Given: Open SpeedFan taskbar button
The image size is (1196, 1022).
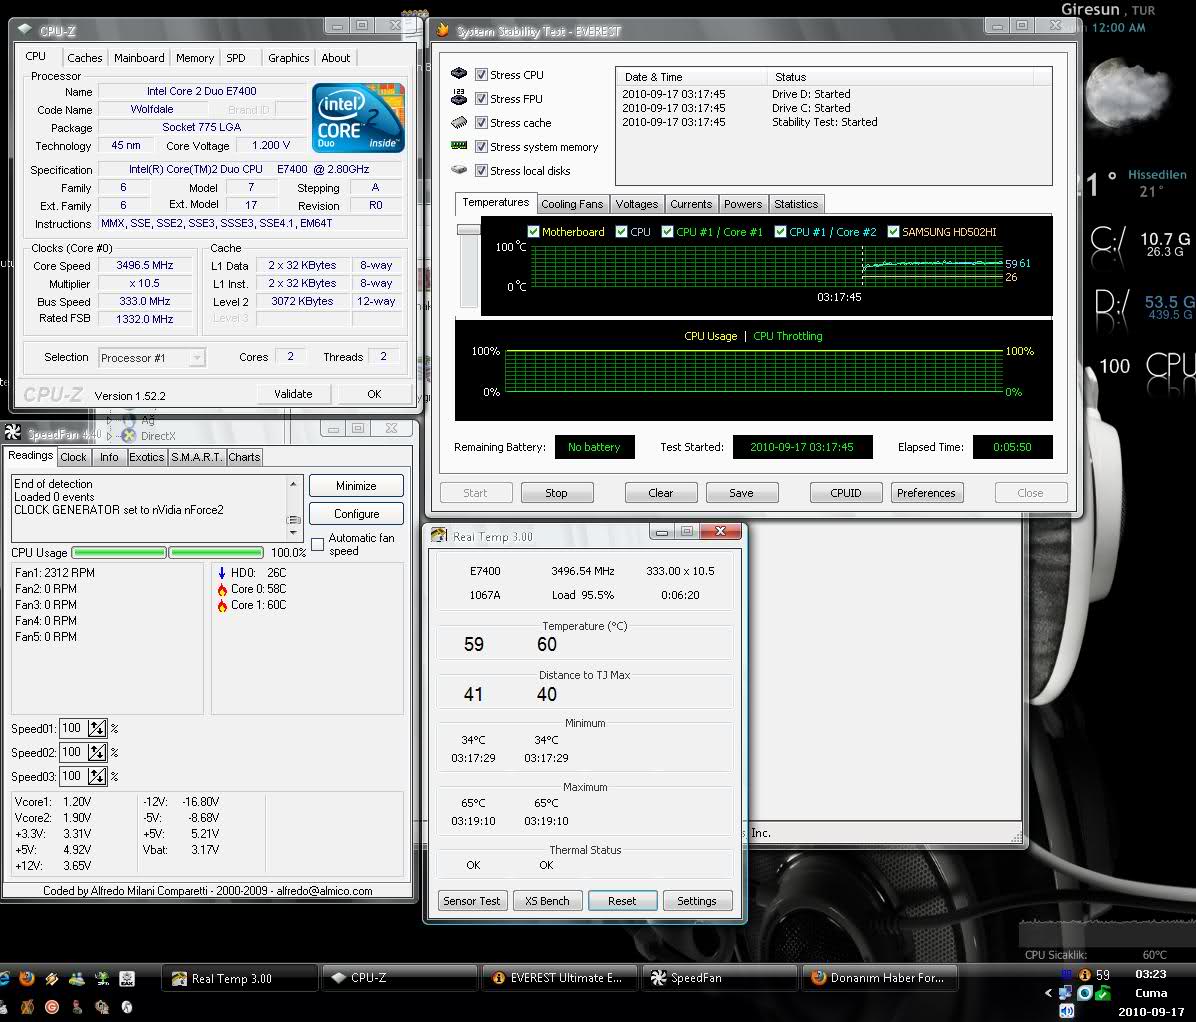Looking at the screenshot, I should click(719, 978).
